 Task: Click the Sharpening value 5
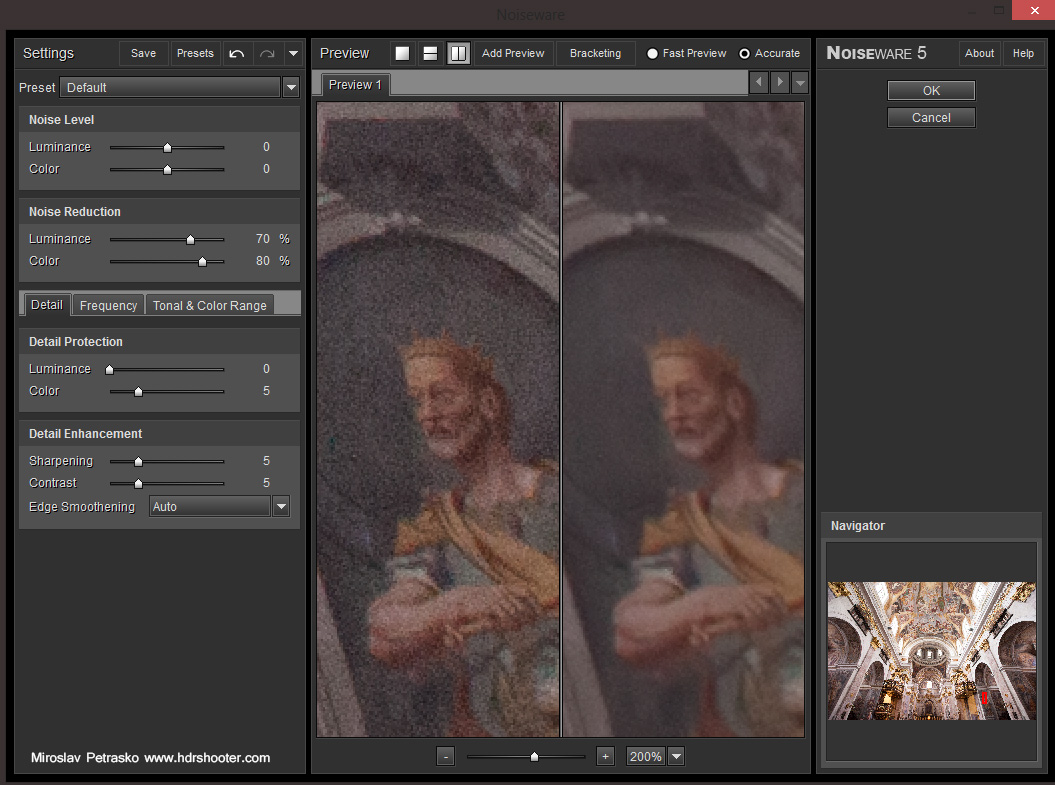point(266,461)
